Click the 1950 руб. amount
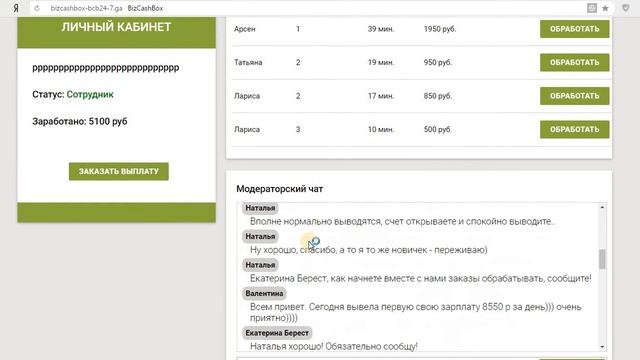Screen dimensions: 640x360 [440, 29]
